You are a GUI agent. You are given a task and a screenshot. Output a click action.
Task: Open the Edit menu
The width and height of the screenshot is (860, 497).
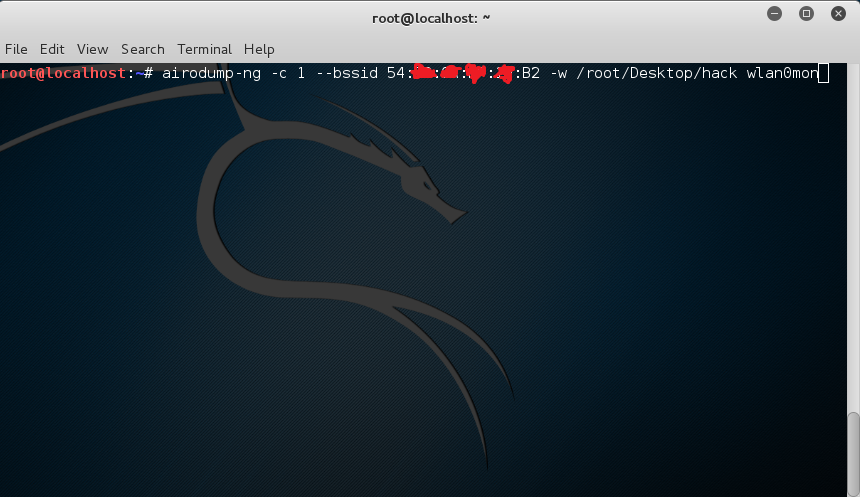(52, 49)
